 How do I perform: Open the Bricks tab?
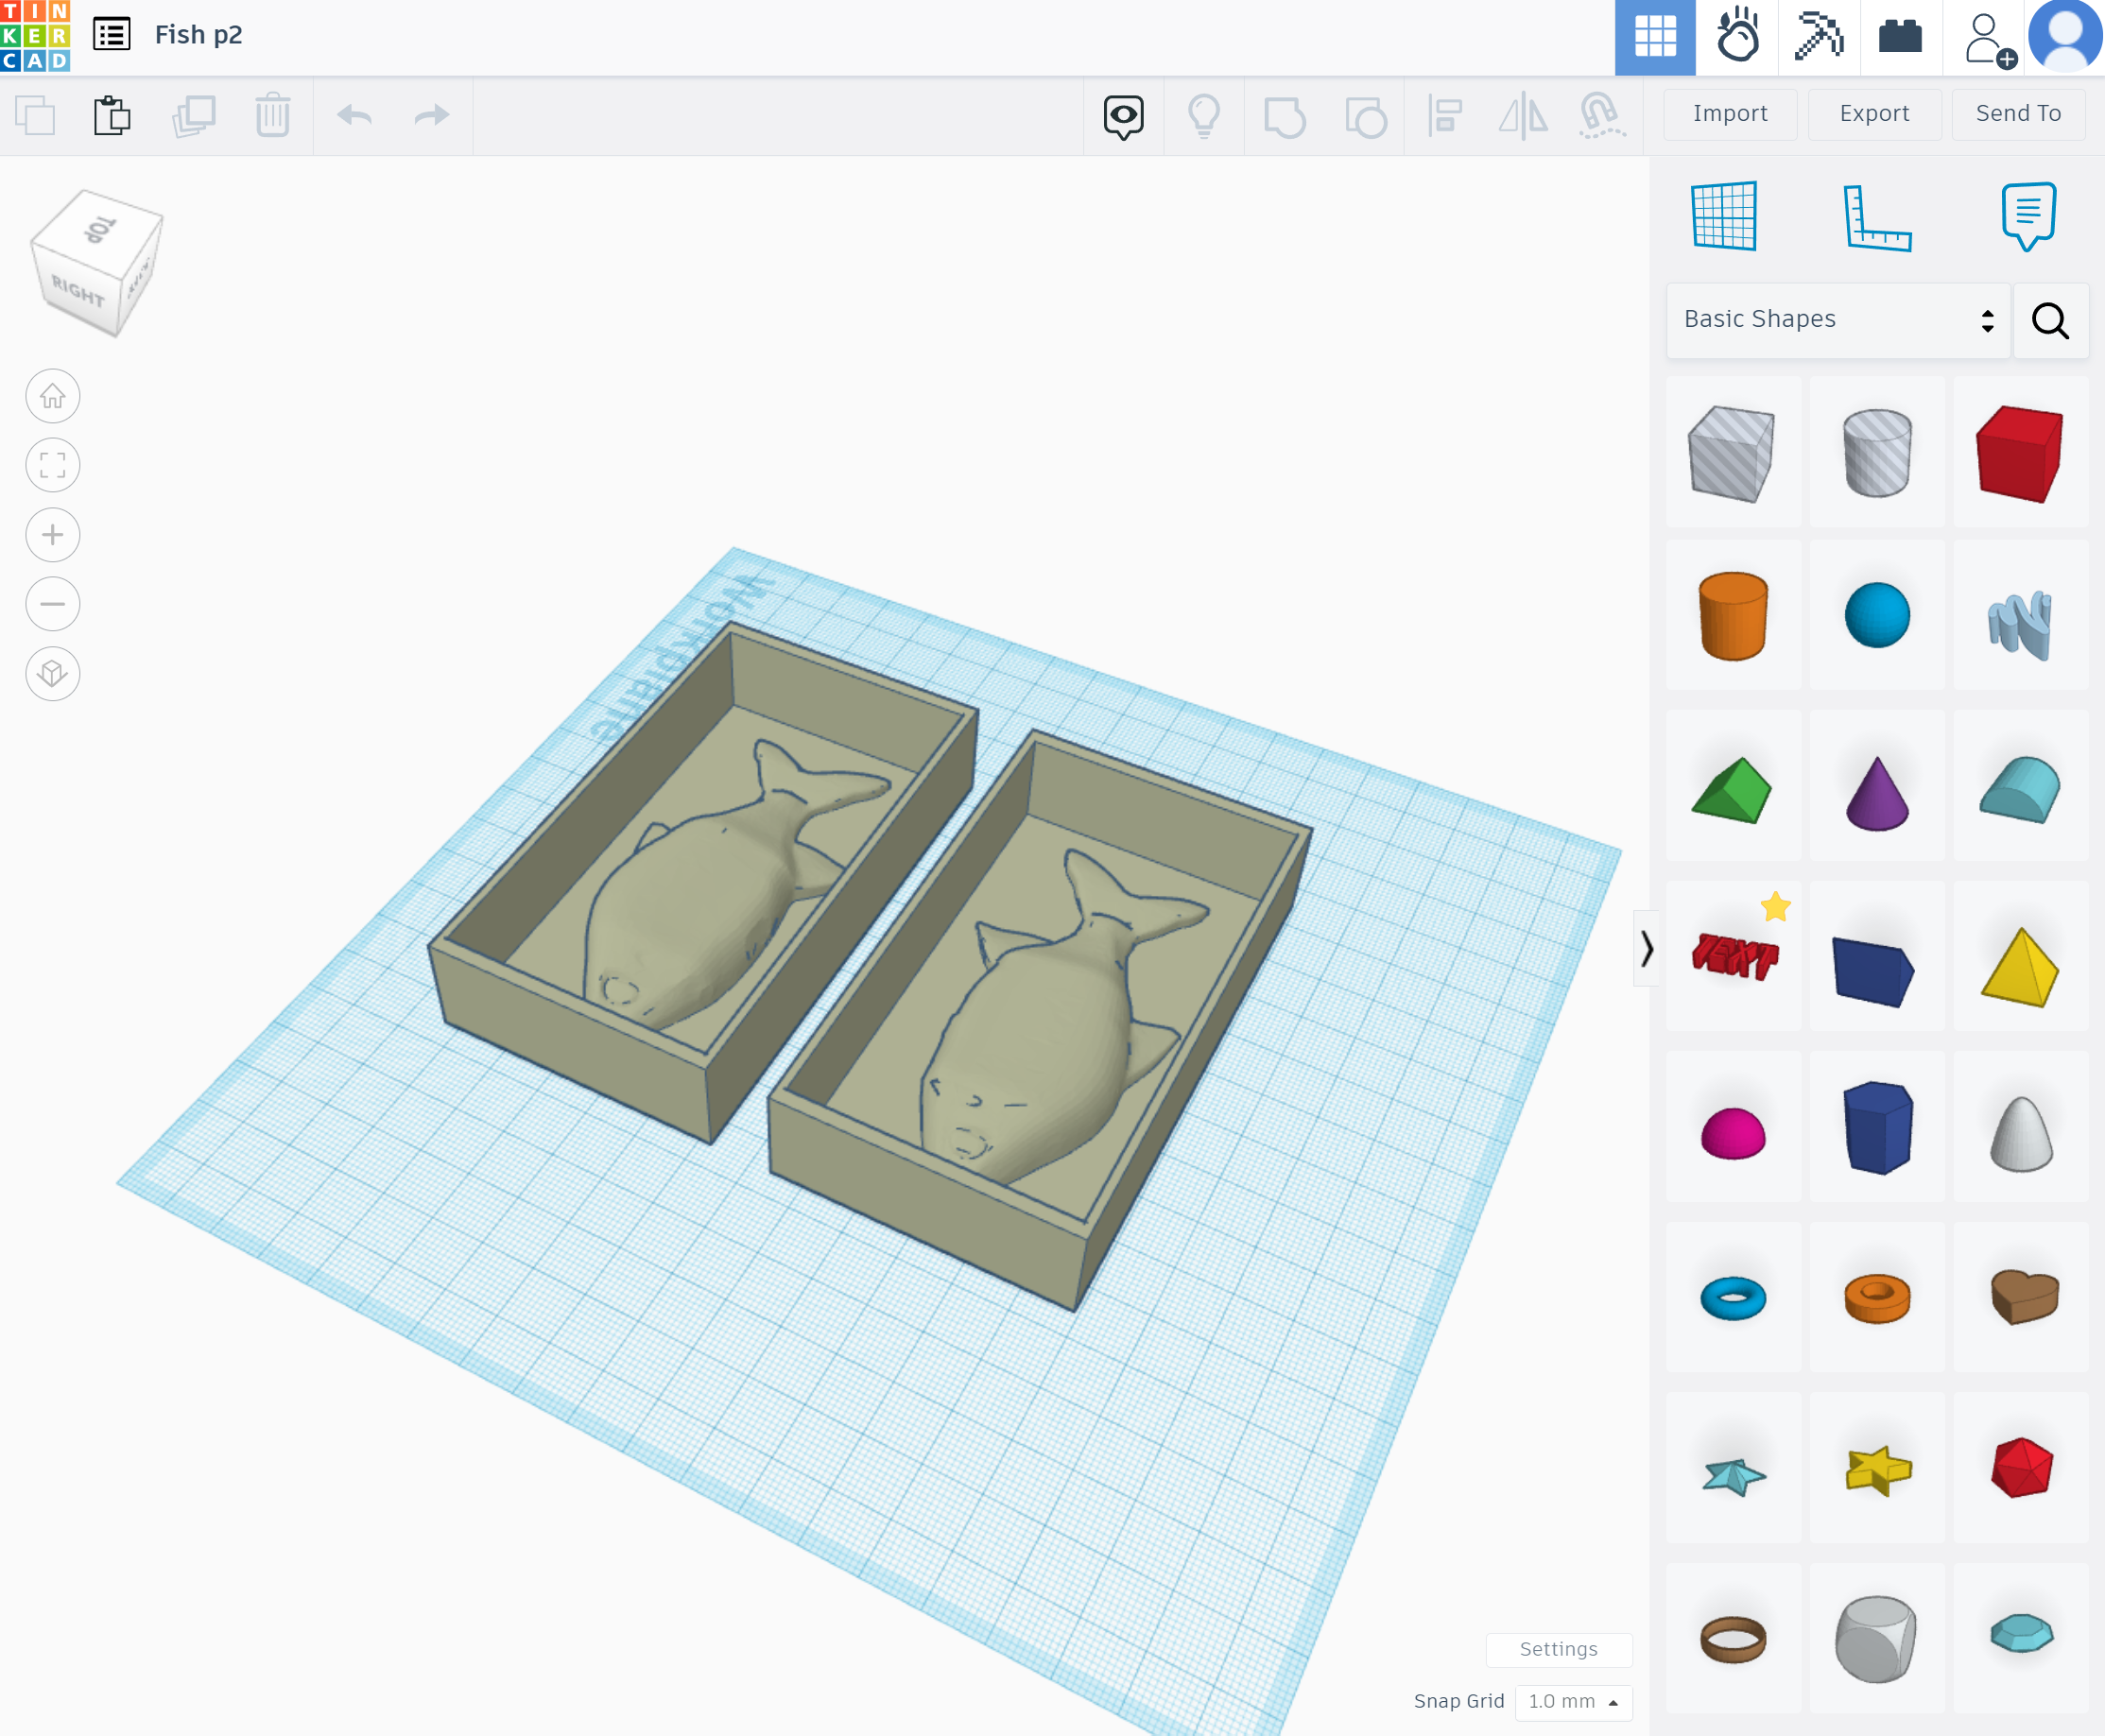click(x=1900, y=37)
